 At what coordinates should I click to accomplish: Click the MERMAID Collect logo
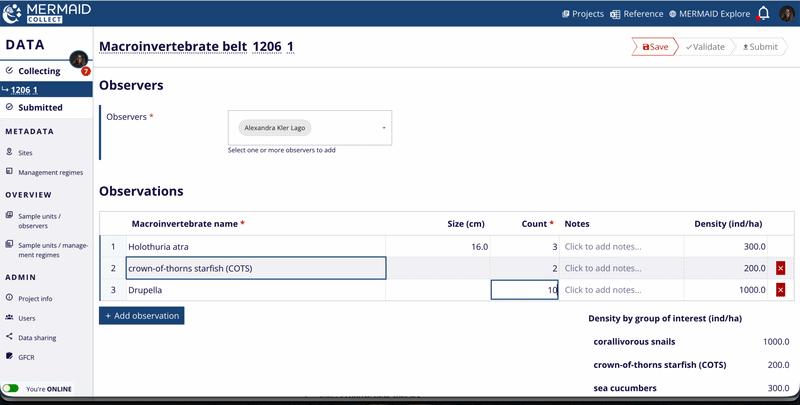(x=47, y=13)
